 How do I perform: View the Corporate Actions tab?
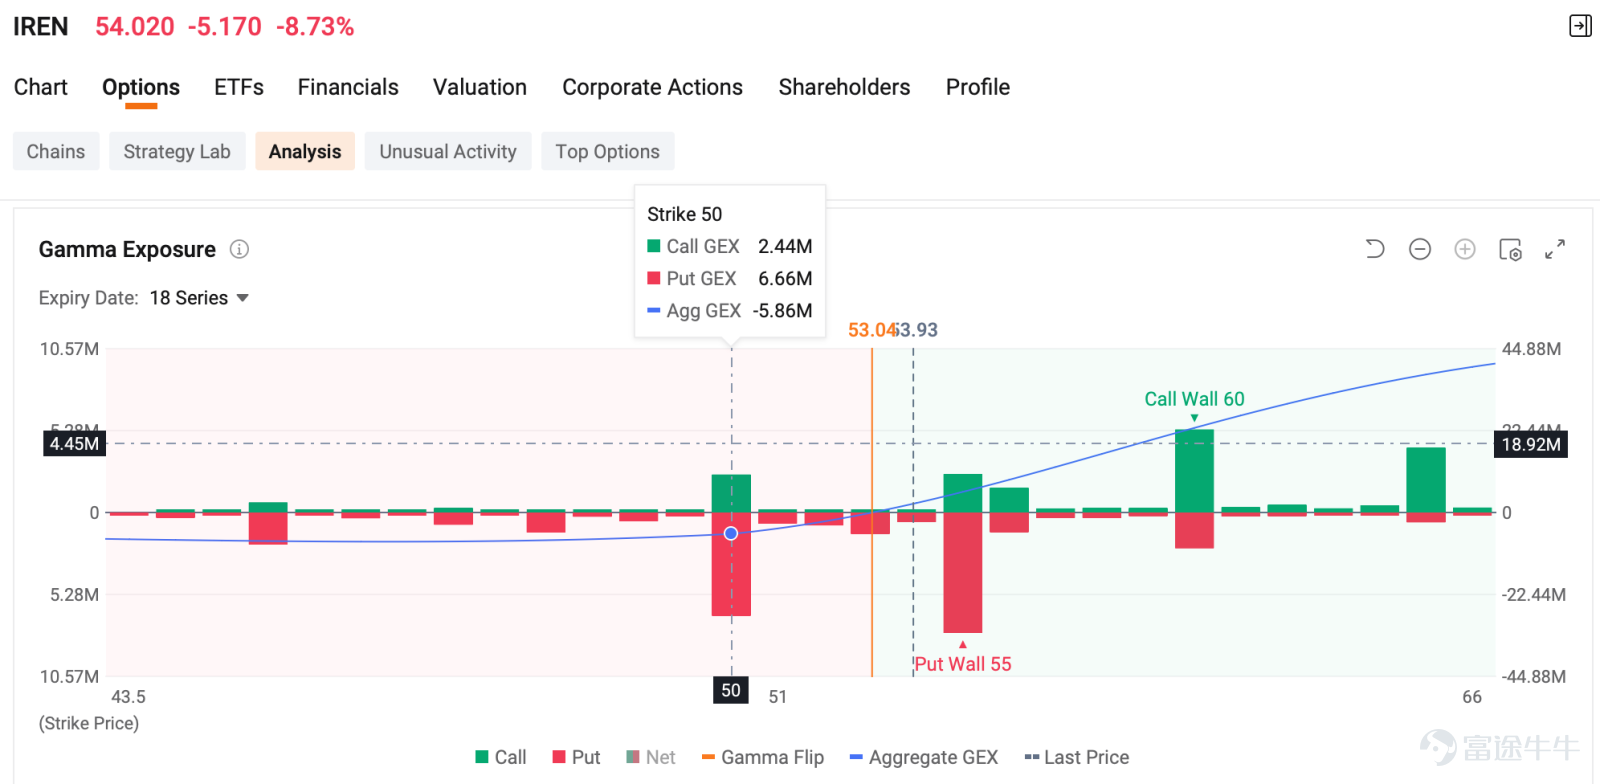[x=653, y=87]
